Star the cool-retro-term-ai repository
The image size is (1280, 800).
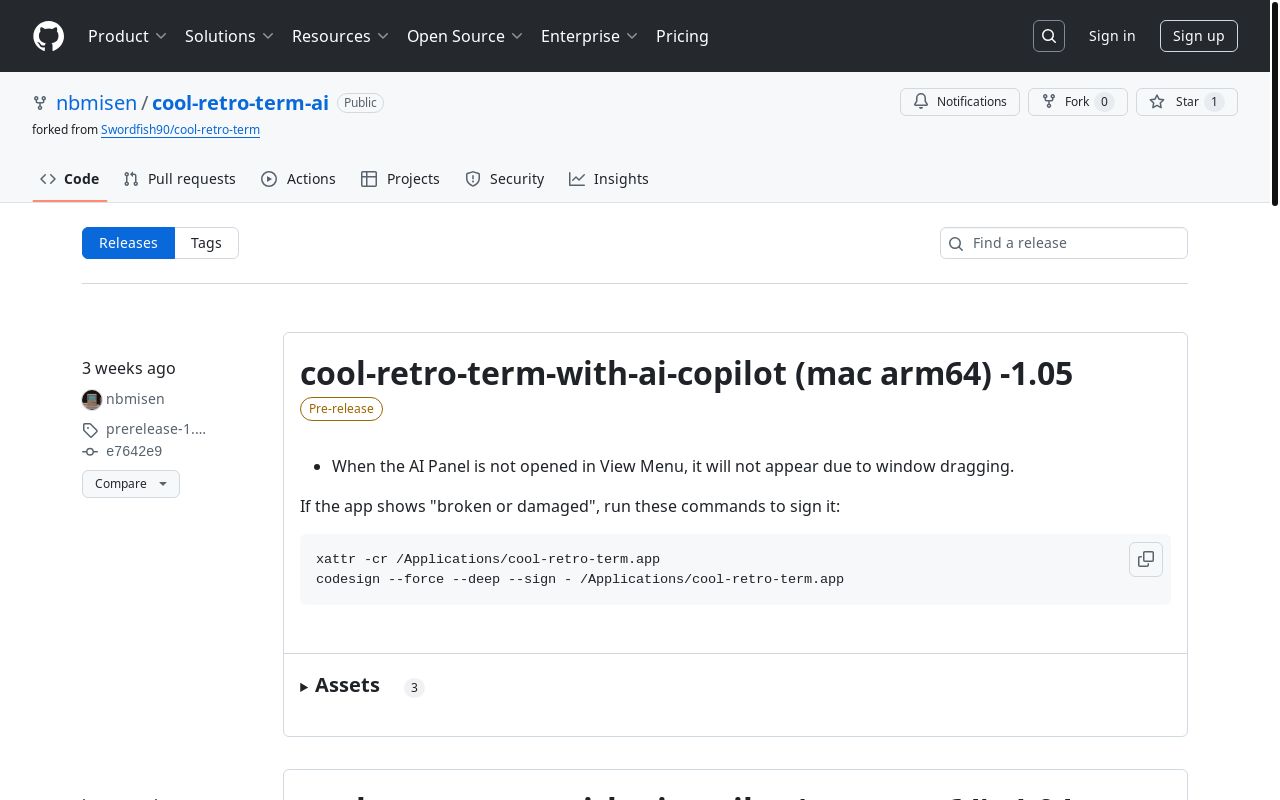coord(1186,101)
